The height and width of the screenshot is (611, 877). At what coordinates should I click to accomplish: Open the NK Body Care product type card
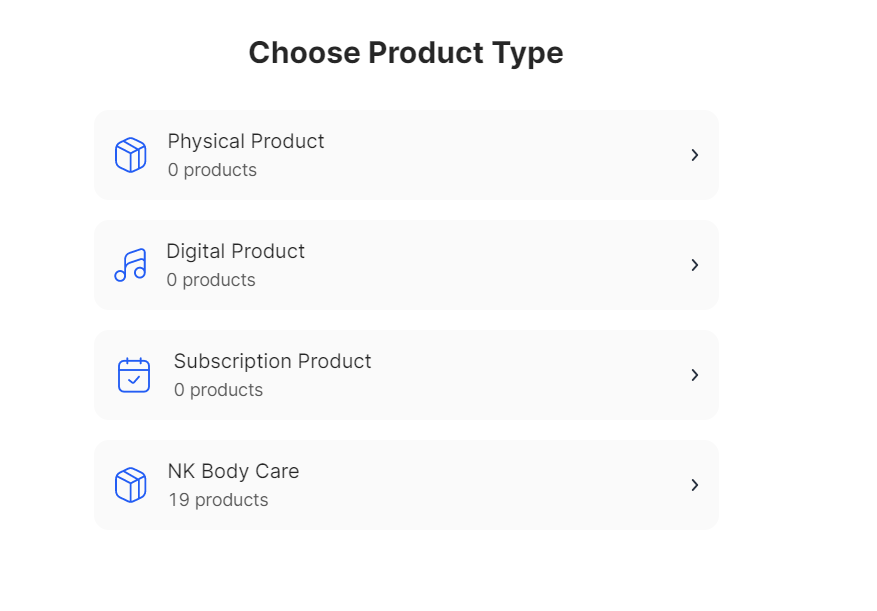click(450, 485)
